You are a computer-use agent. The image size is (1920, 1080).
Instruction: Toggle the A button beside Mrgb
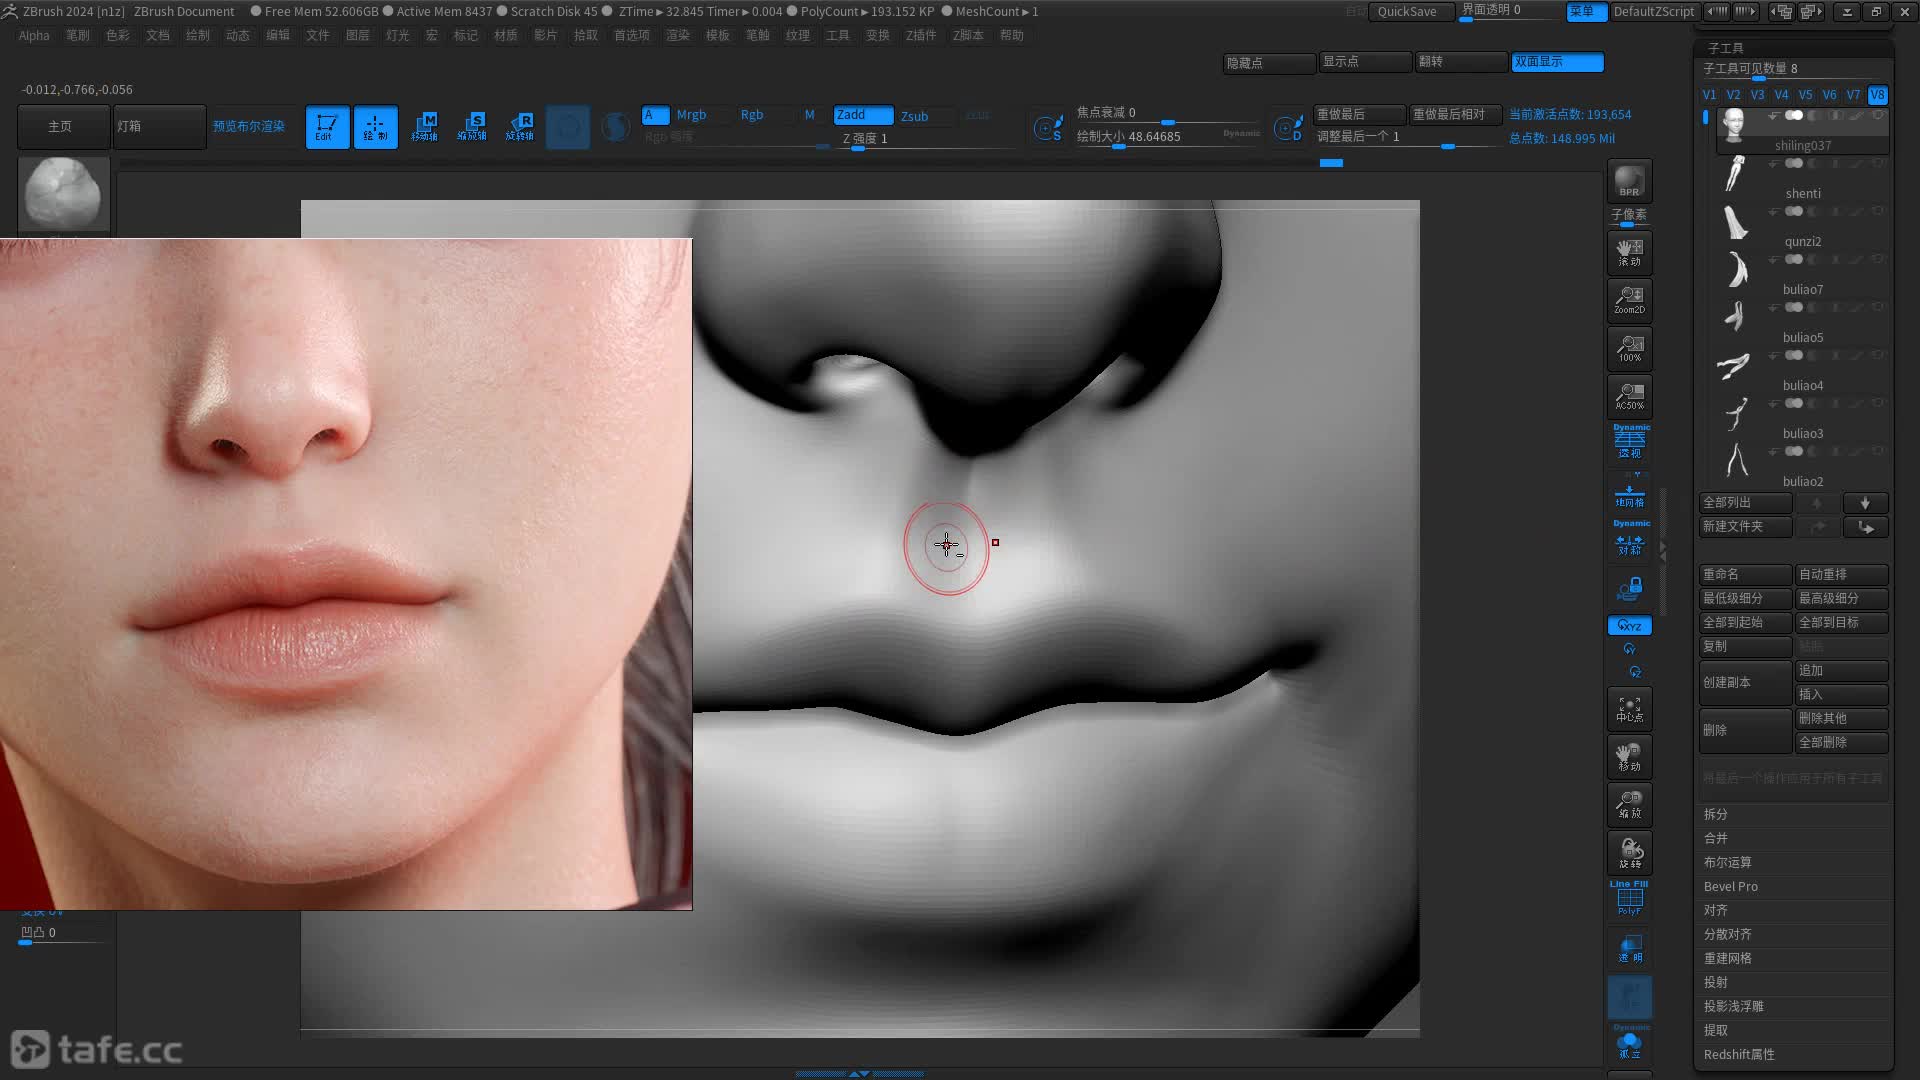[655, 115]
